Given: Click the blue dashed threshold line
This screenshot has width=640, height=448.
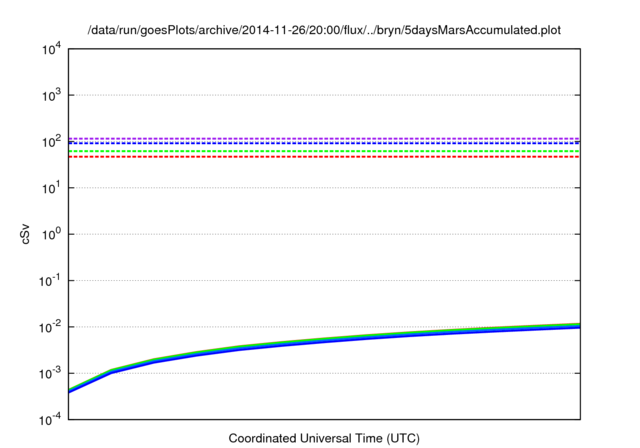Looking at the screenshot, I should click(x=324, y=143).
